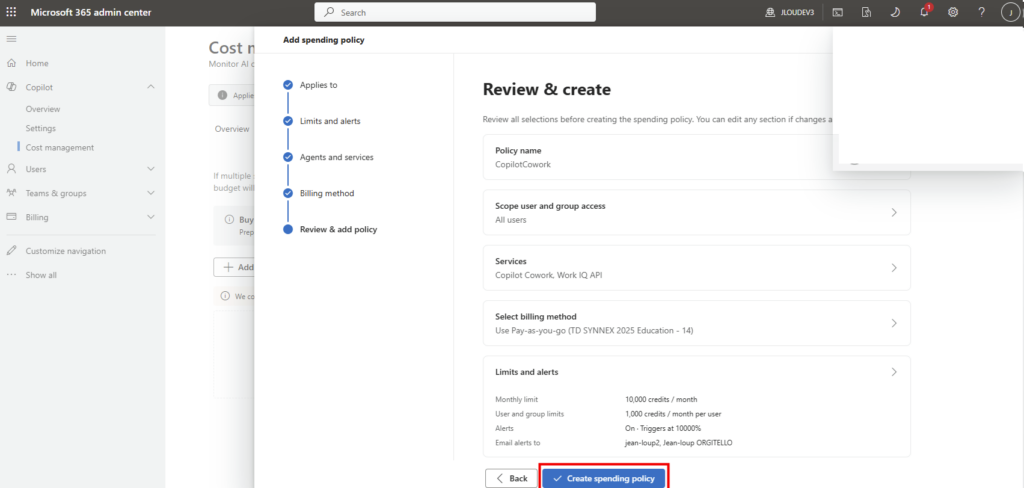
Task: Click the Review & create heading
Action: (x=547, y=89)
